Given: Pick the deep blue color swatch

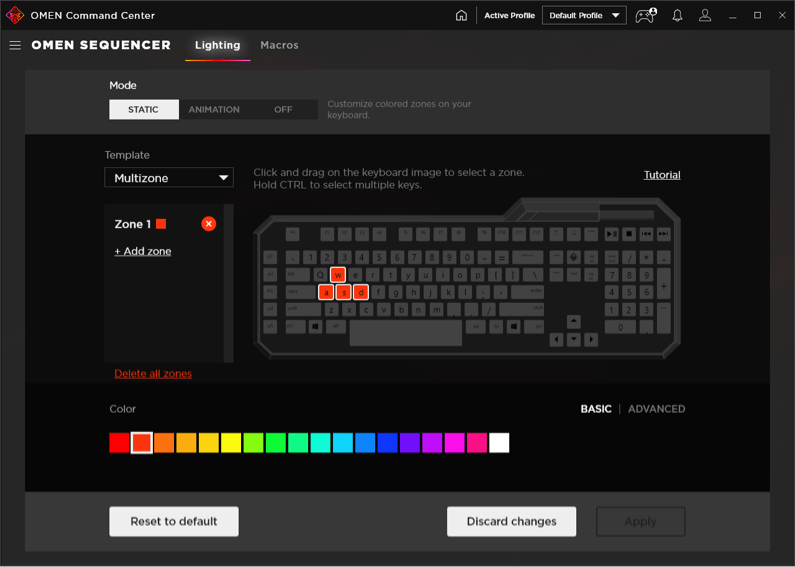Looking at the screenshot, I should pos(387,443).
